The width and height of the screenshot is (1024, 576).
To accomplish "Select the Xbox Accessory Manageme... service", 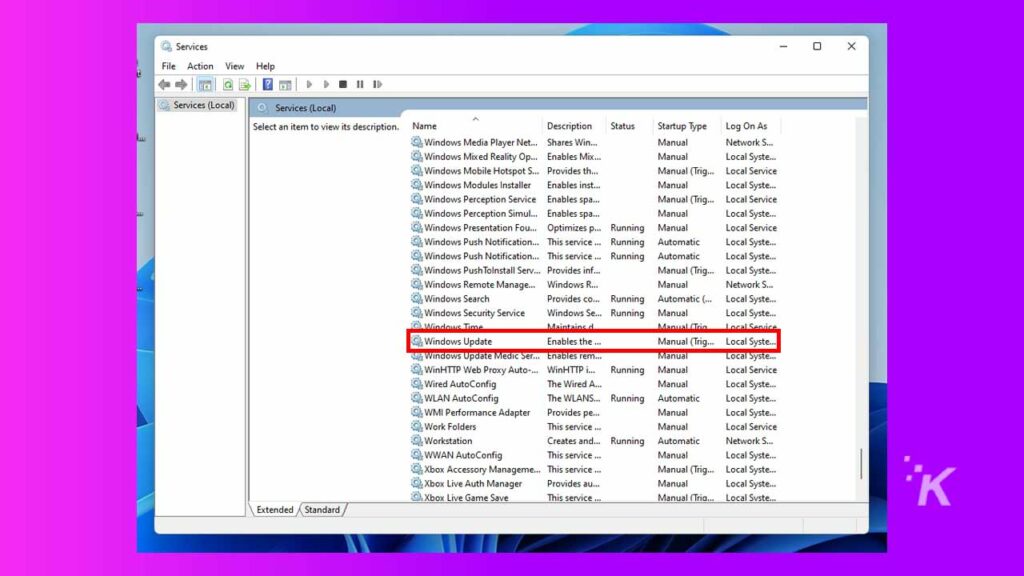I will pos(594,469).
